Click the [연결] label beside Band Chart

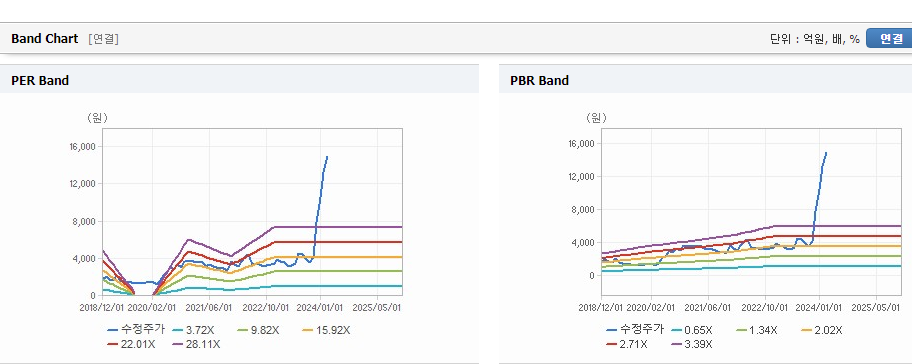click(104, 39)
